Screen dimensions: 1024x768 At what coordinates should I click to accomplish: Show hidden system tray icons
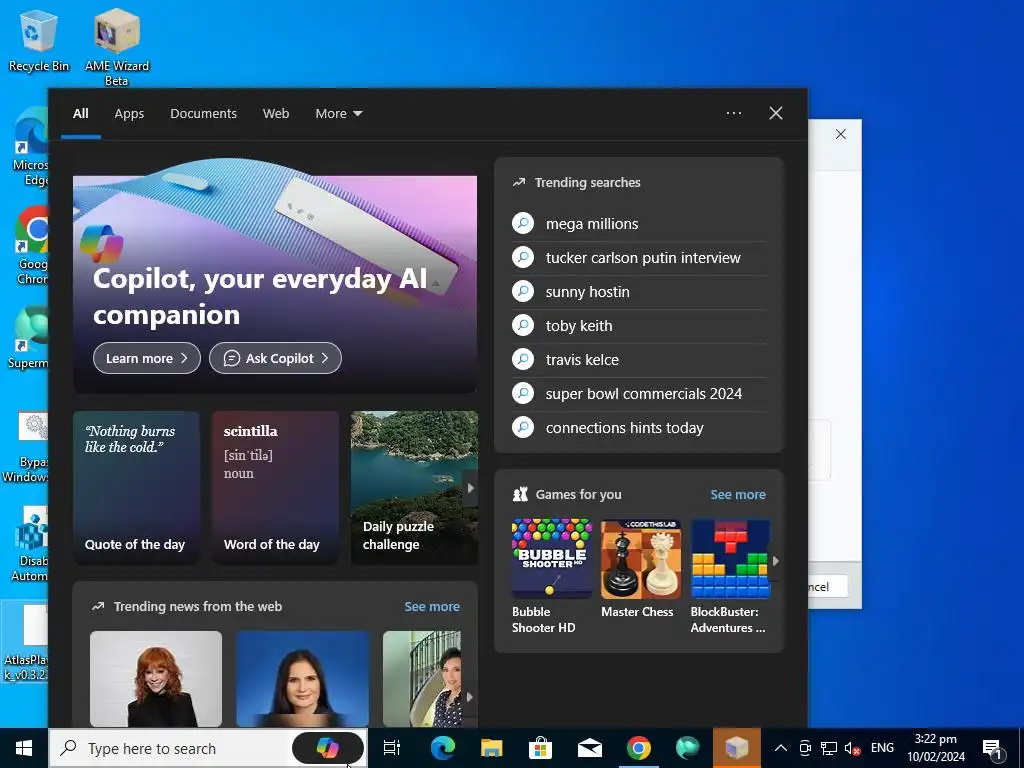780,748
